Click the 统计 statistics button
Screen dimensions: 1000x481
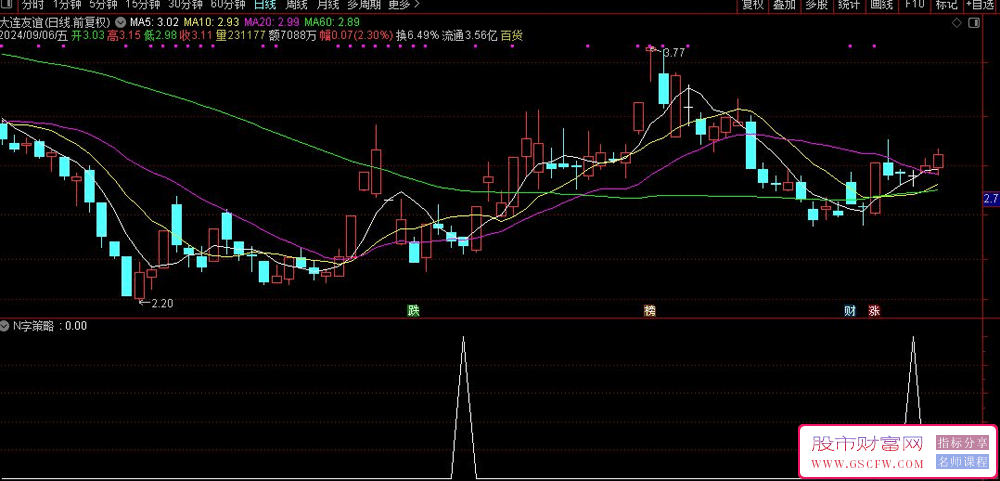pos(848,4)
